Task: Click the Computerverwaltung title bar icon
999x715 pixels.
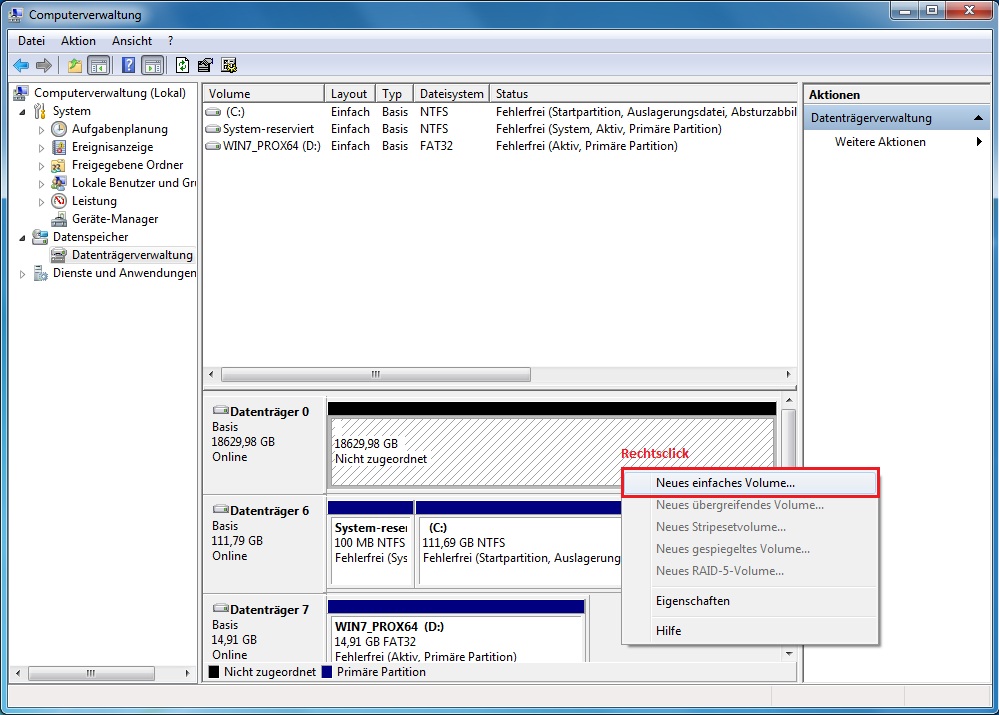Action: 16,14
